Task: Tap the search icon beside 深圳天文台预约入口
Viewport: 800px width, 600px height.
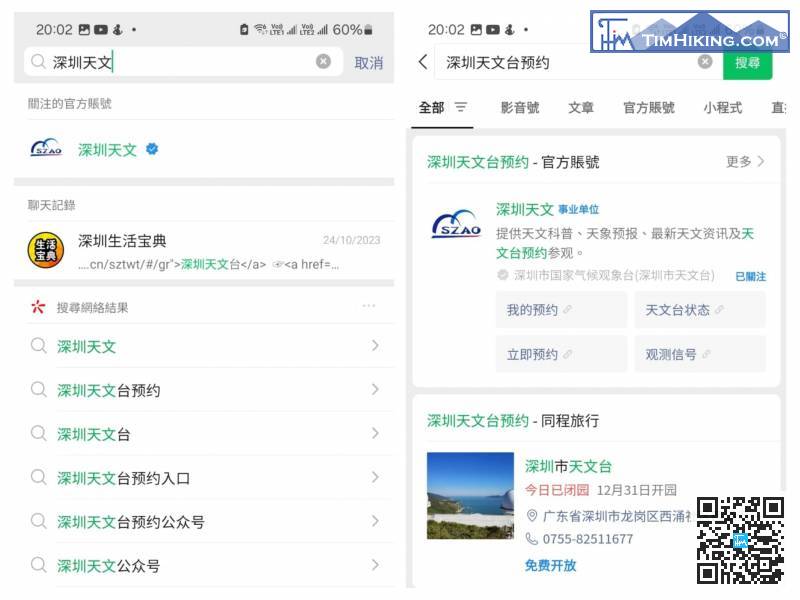Action: (x=39, y=478)
